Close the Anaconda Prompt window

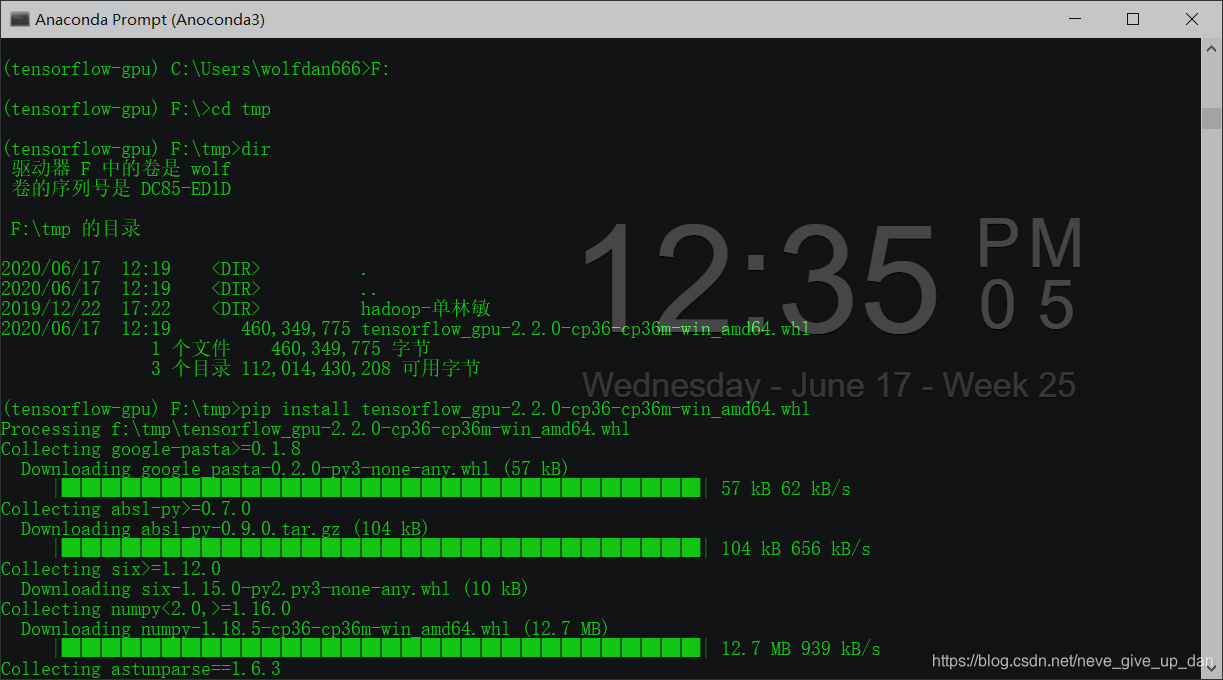pos(1192,19)
